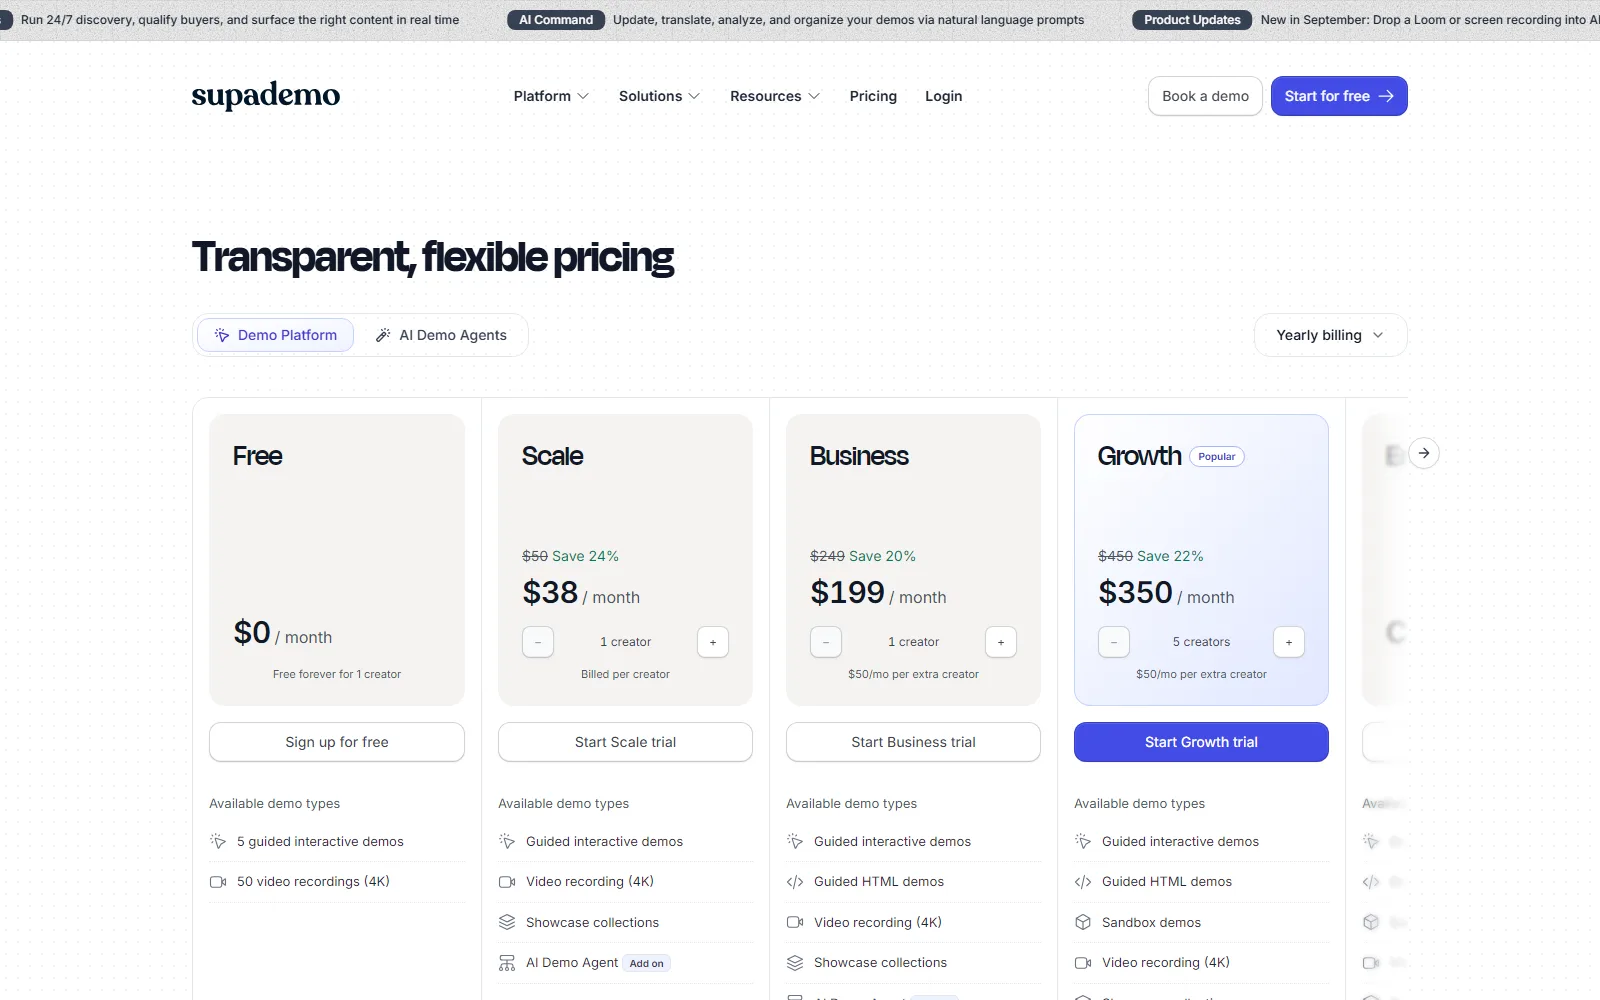
Task: Click the AI Command banner badge
Action: 556,20
